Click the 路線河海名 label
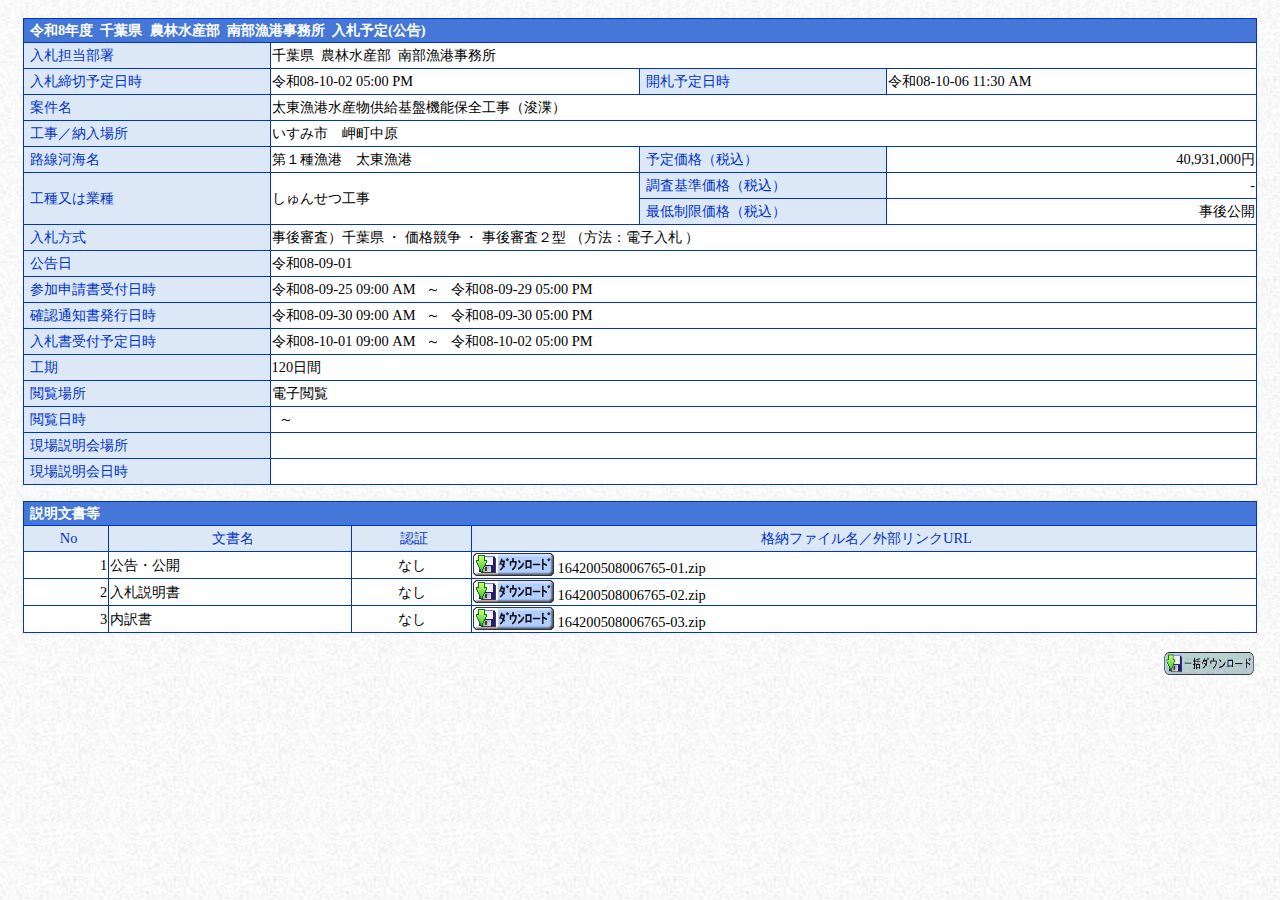1280x900 pixels. click(147, 159)
